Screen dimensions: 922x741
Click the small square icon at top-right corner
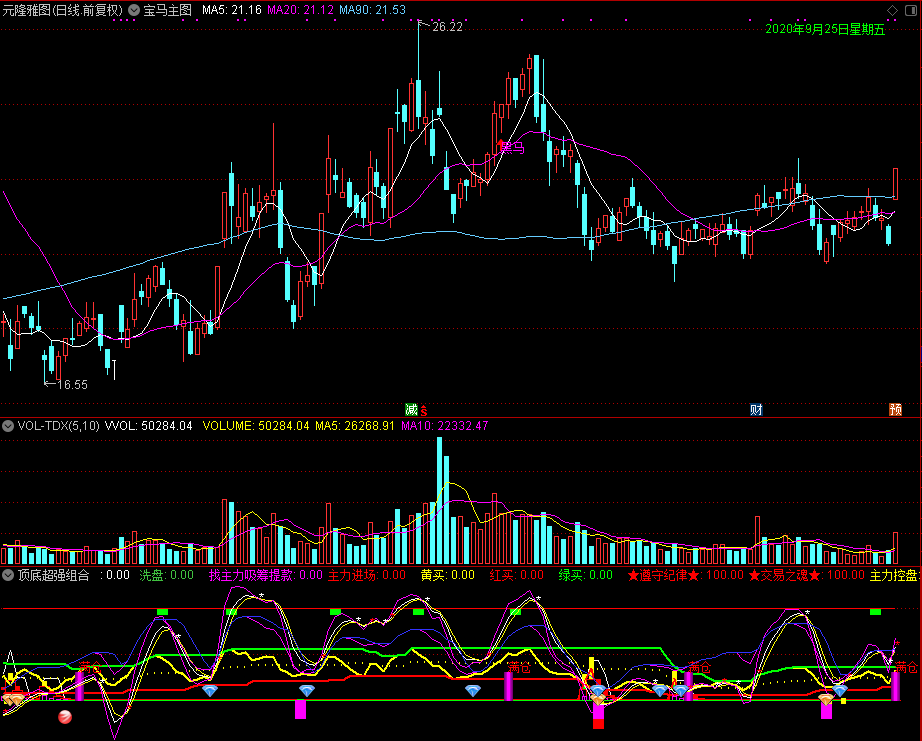pyautogui.click(x=910, y=10)
